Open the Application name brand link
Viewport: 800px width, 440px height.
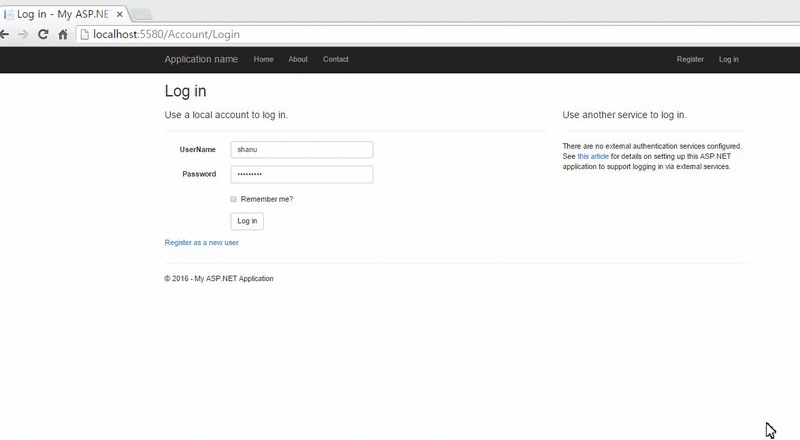(x=201, y=59)
